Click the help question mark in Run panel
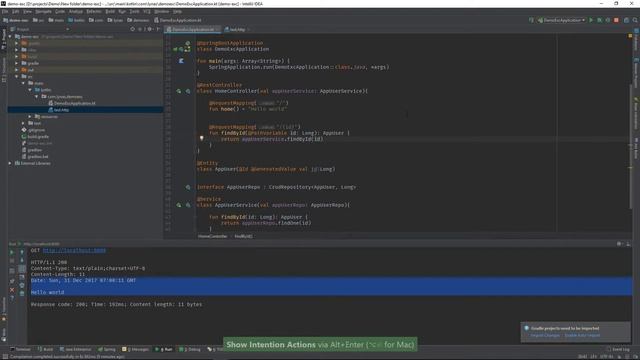The height and width of the screenshot is (360, 640). click(x=12, y=298)
